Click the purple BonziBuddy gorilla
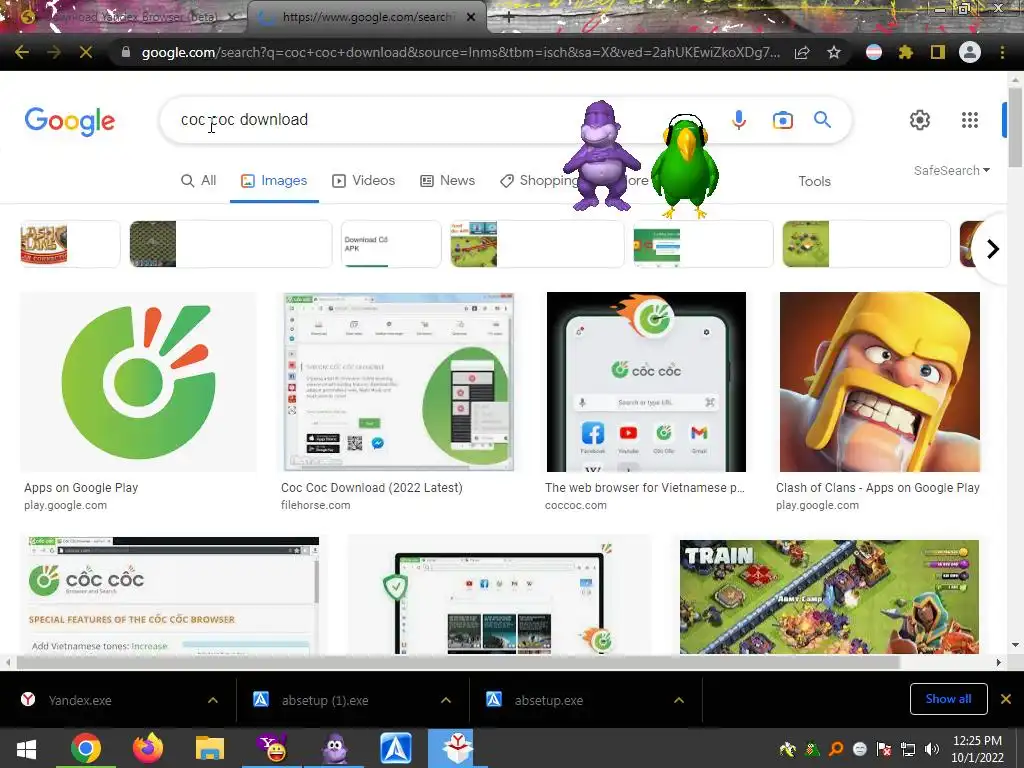1024x768 pixels. [x=601, y=156]
